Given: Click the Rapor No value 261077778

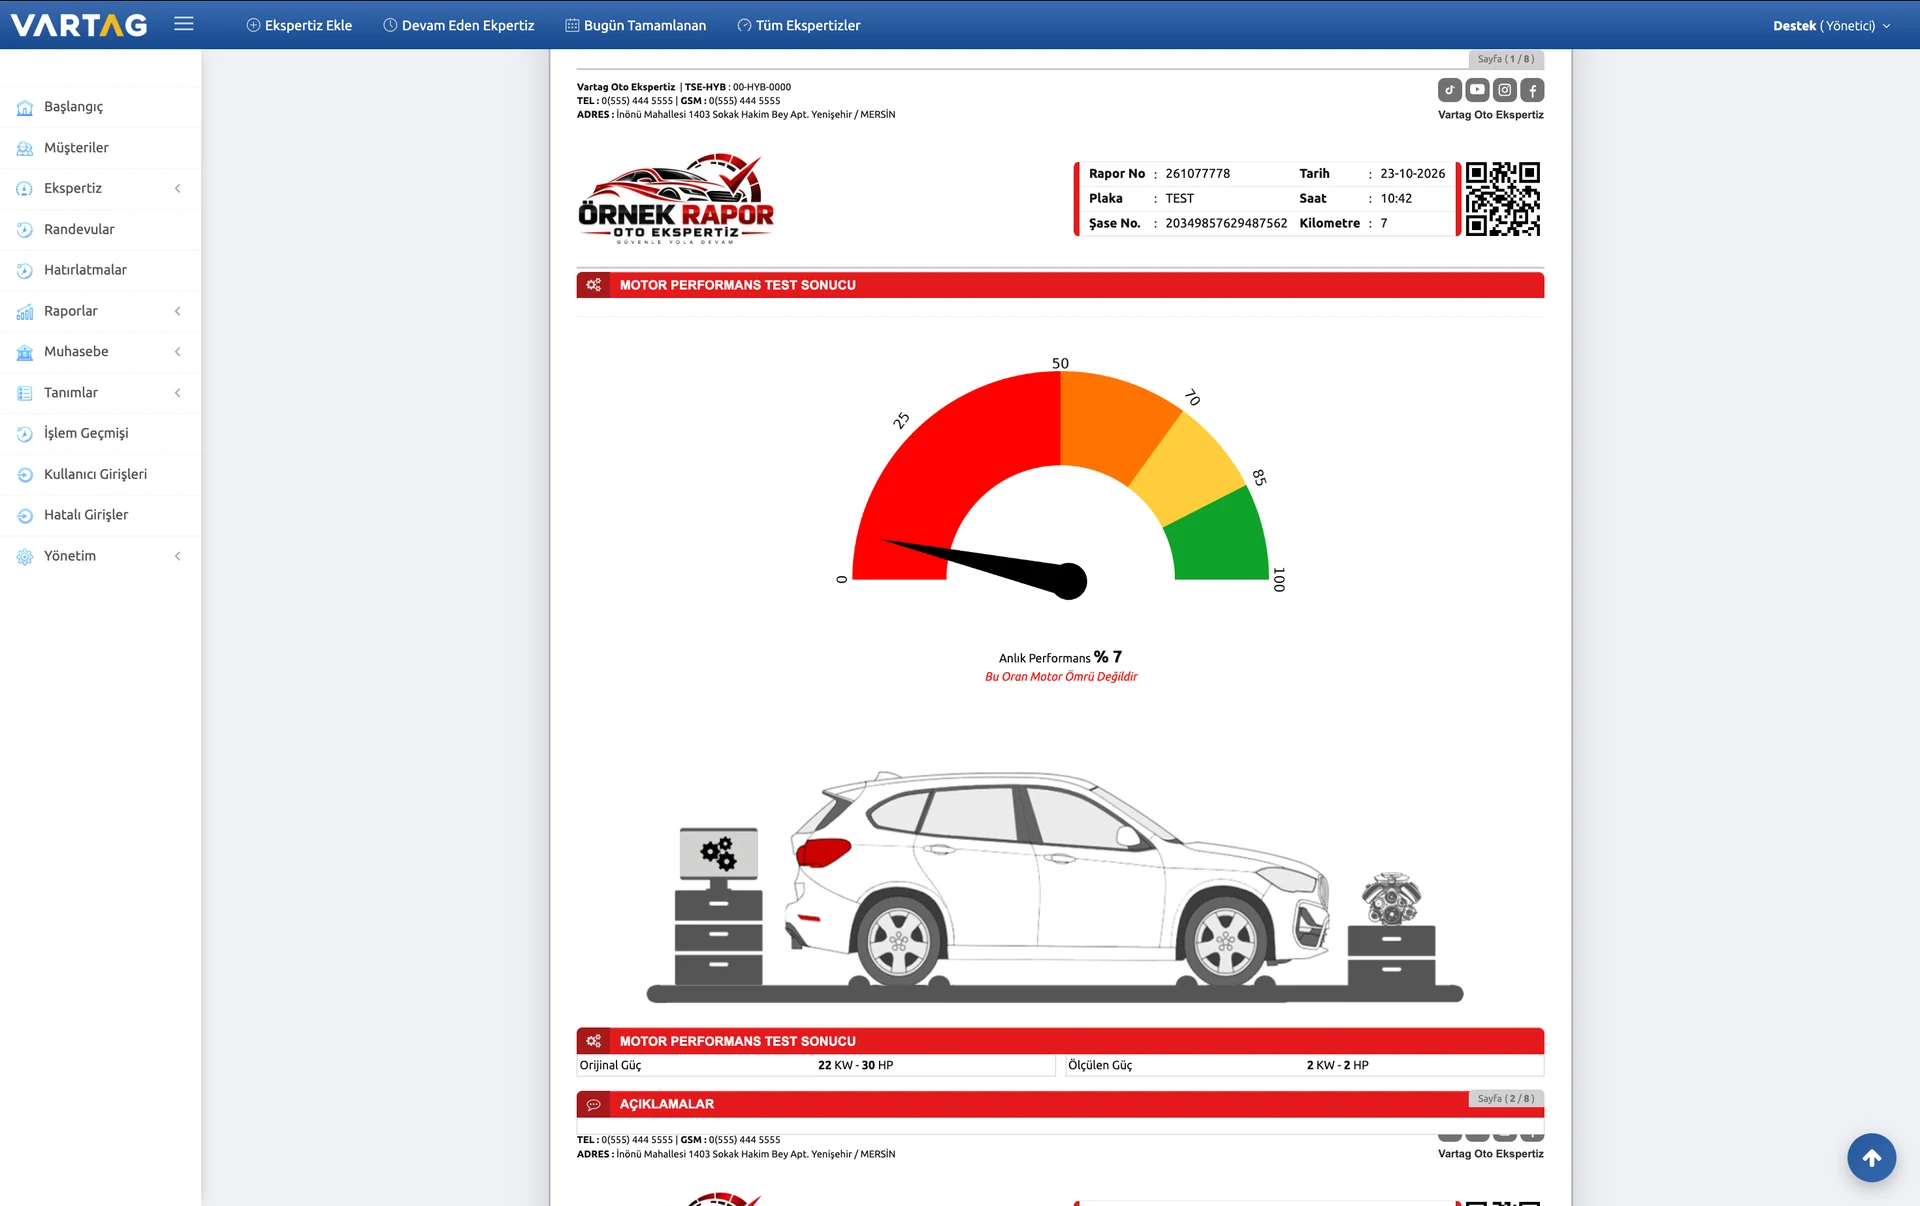Looking at the screenshot, I should click(1198, 174).
